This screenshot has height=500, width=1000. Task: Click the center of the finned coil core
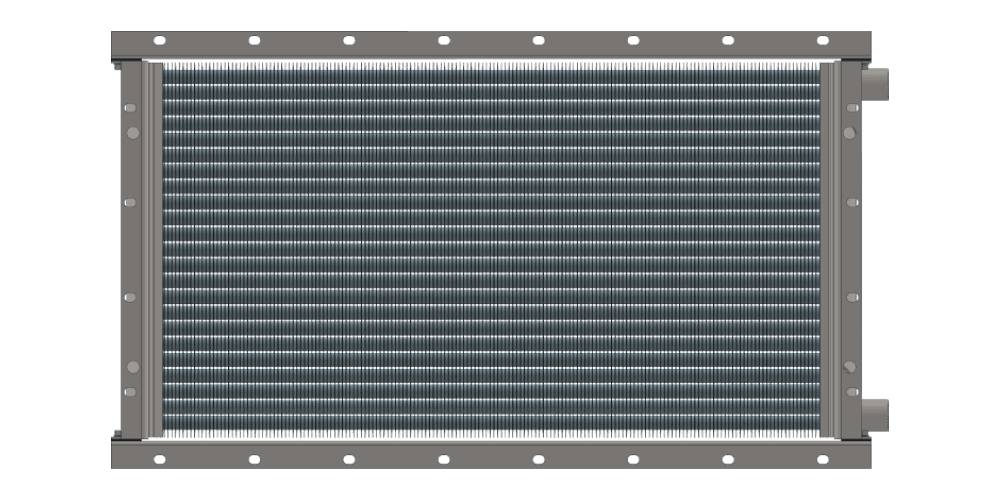[490, 250]
